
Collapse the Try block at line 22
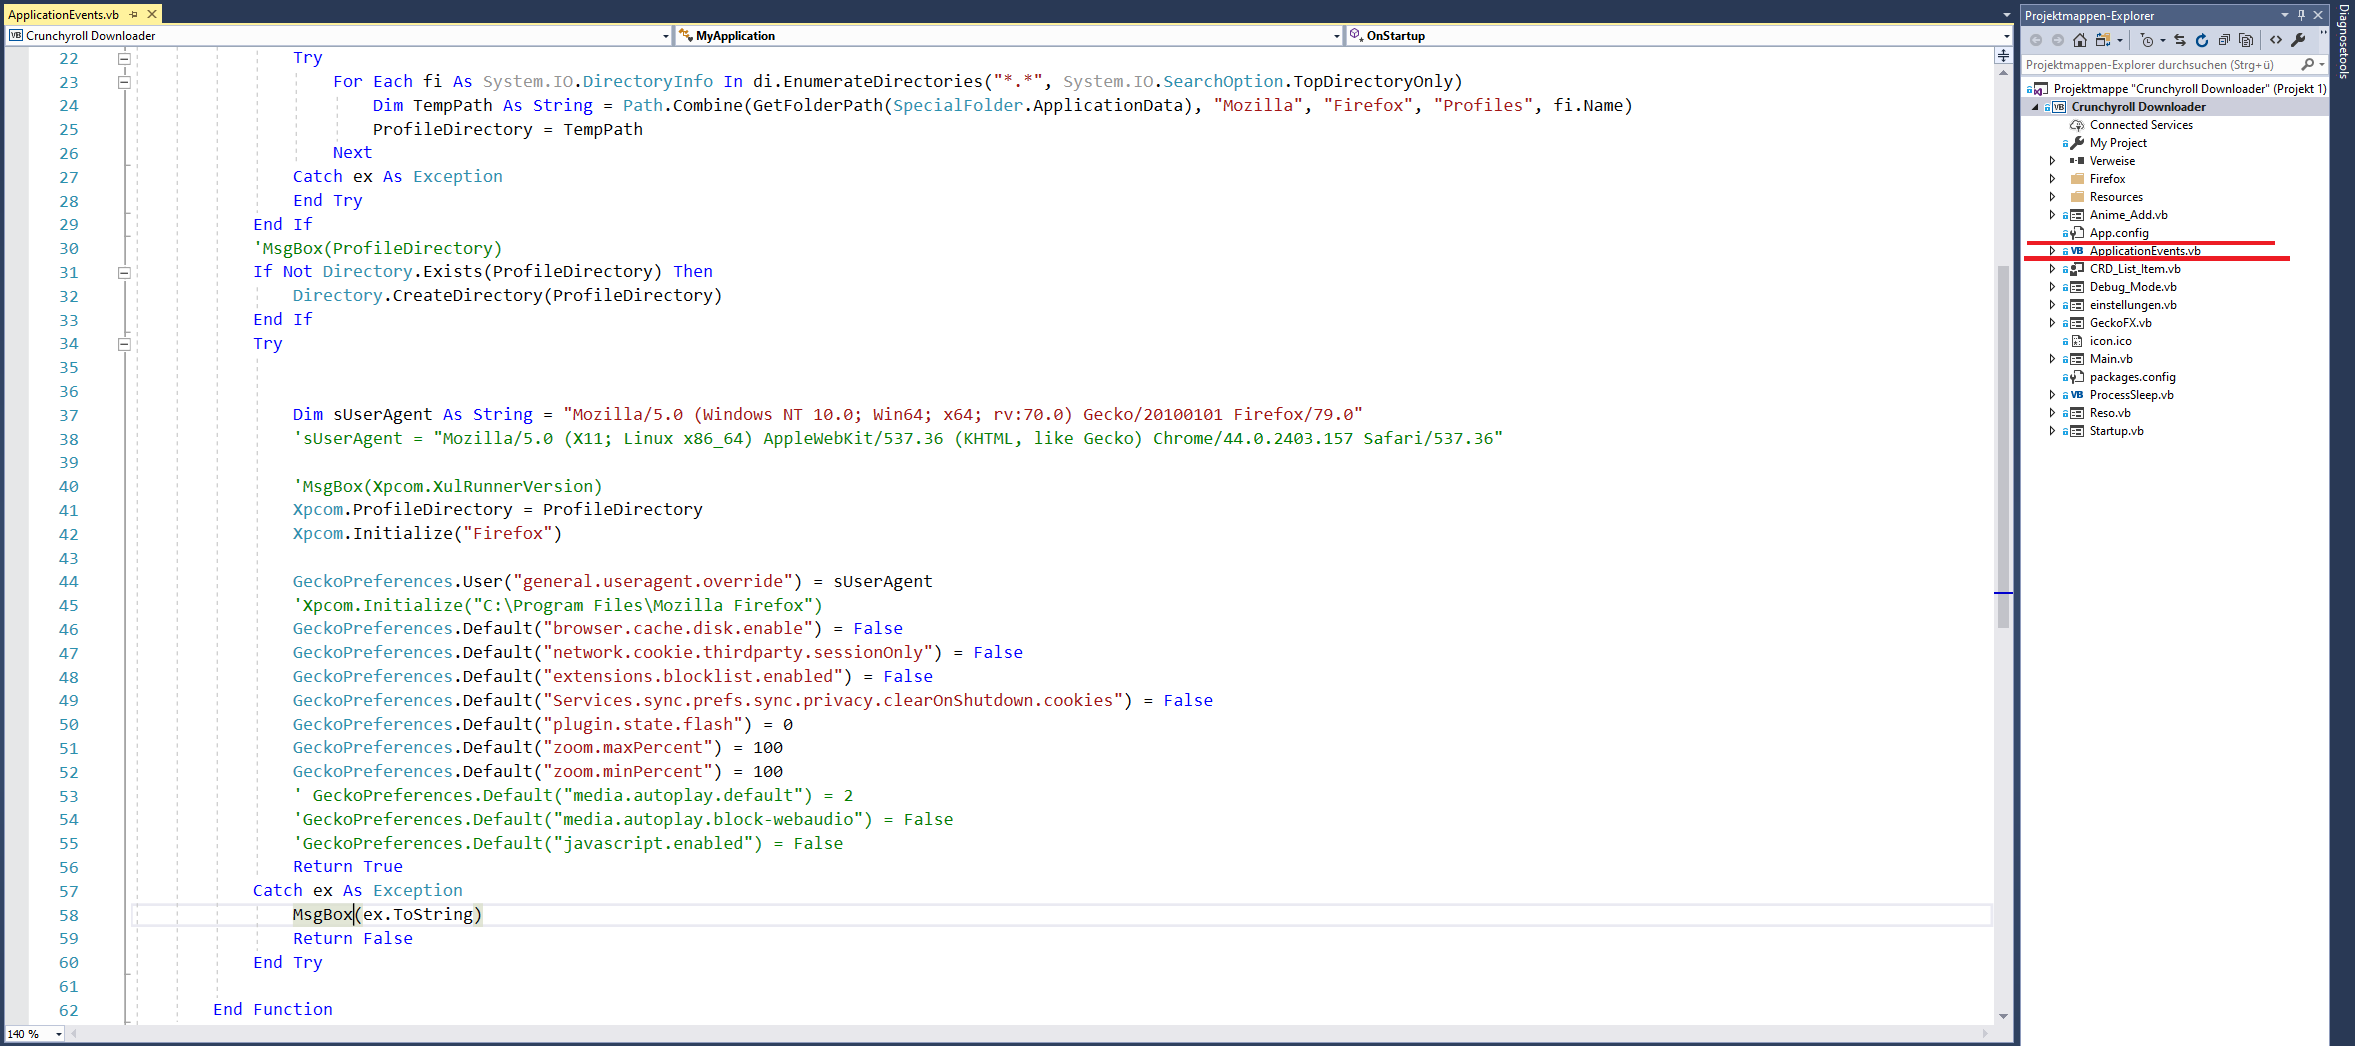(x=124, y=58)
